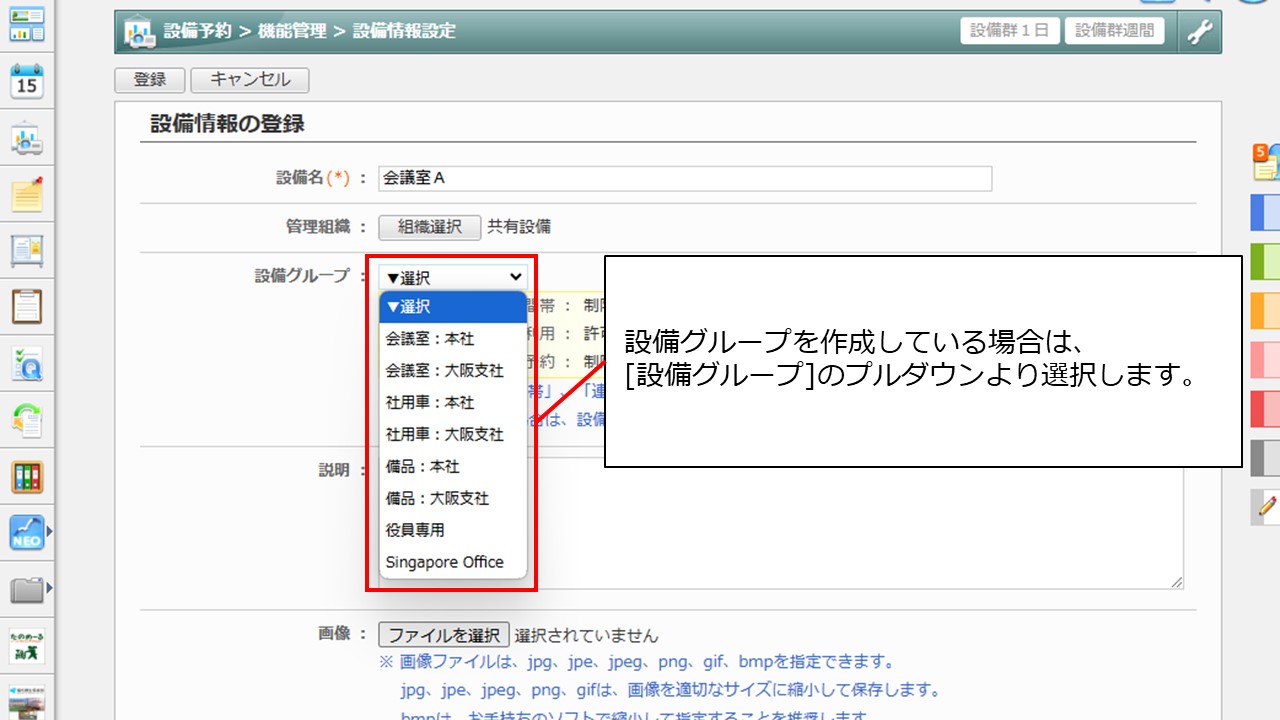Click the キャンセル button
This screenshot has height=720, width=1280.
click(x=250, y=80)
